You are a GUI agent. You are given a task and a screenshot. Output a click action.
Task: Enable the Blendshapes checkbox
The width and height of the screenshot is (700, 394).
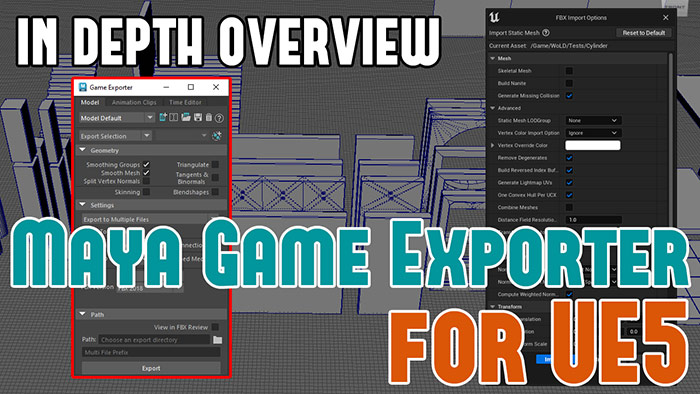215,192
